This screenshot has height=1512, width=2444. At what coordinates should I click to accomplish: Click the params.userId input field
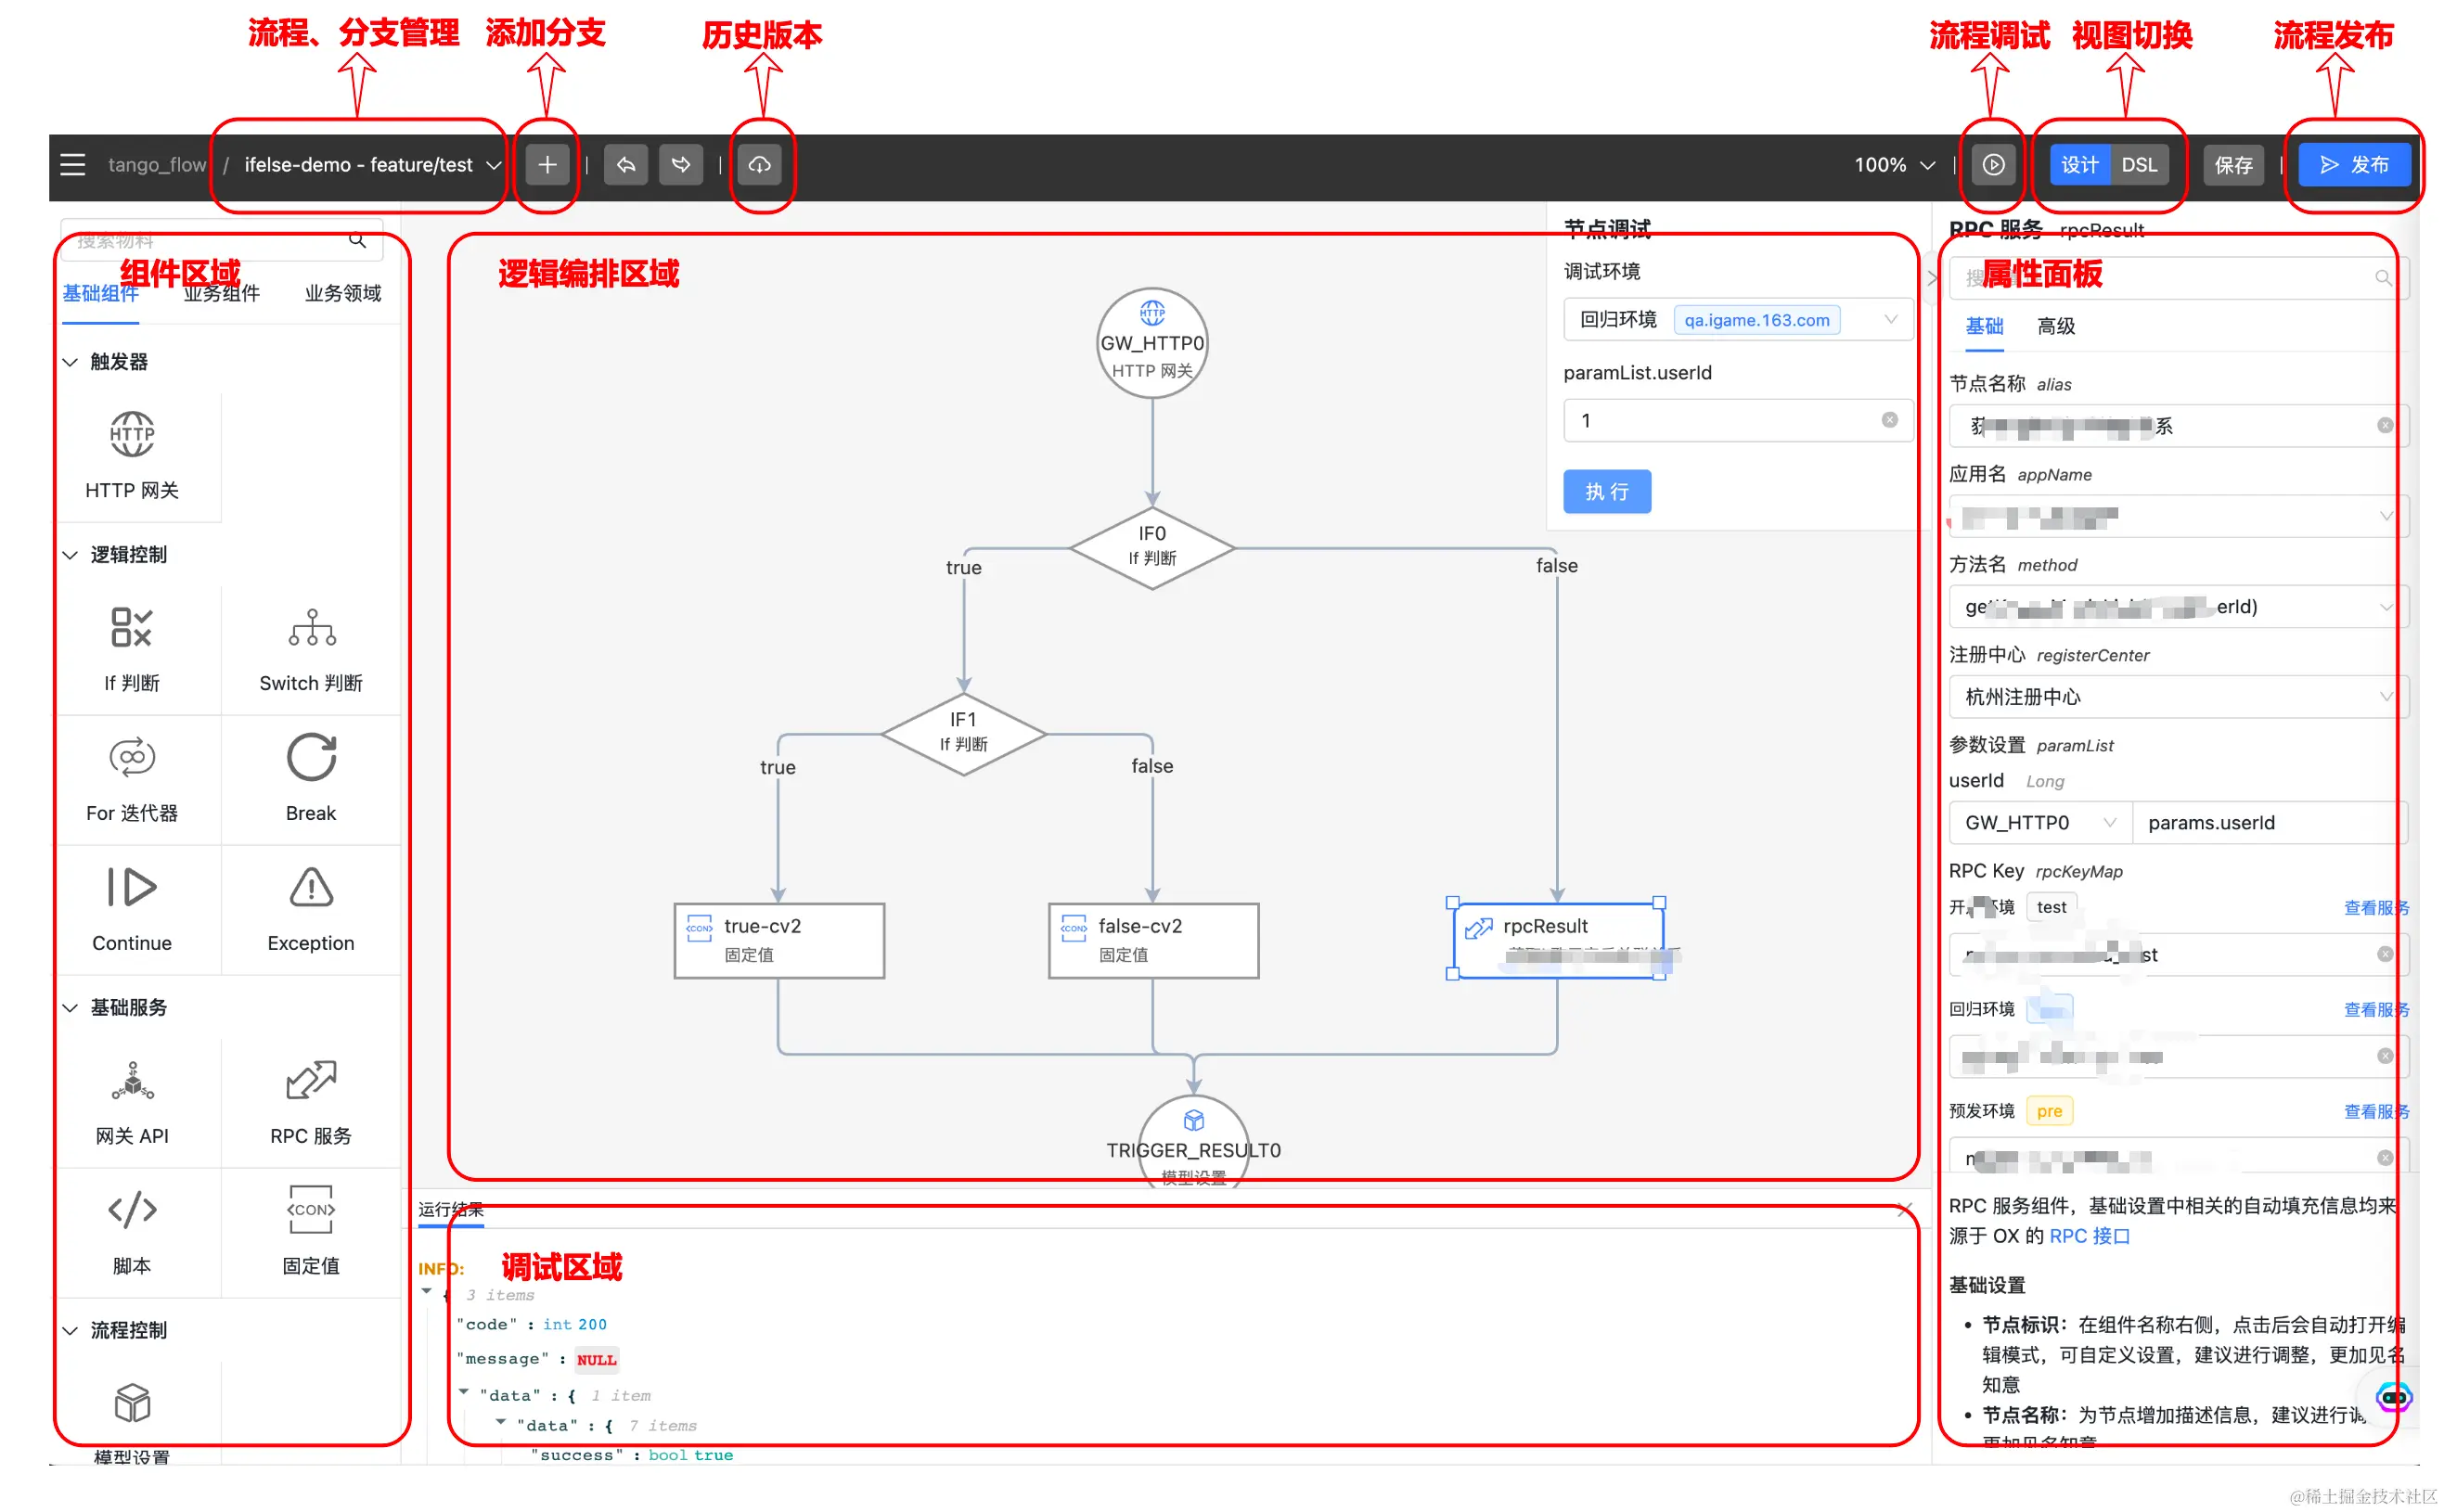[x=2268, y=822]
